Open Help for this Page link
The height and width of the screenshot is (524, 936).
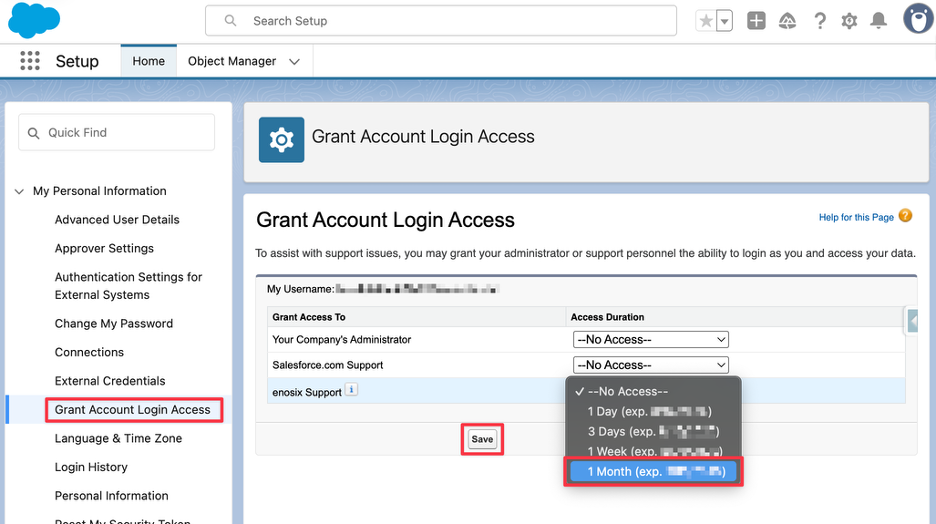856,217
